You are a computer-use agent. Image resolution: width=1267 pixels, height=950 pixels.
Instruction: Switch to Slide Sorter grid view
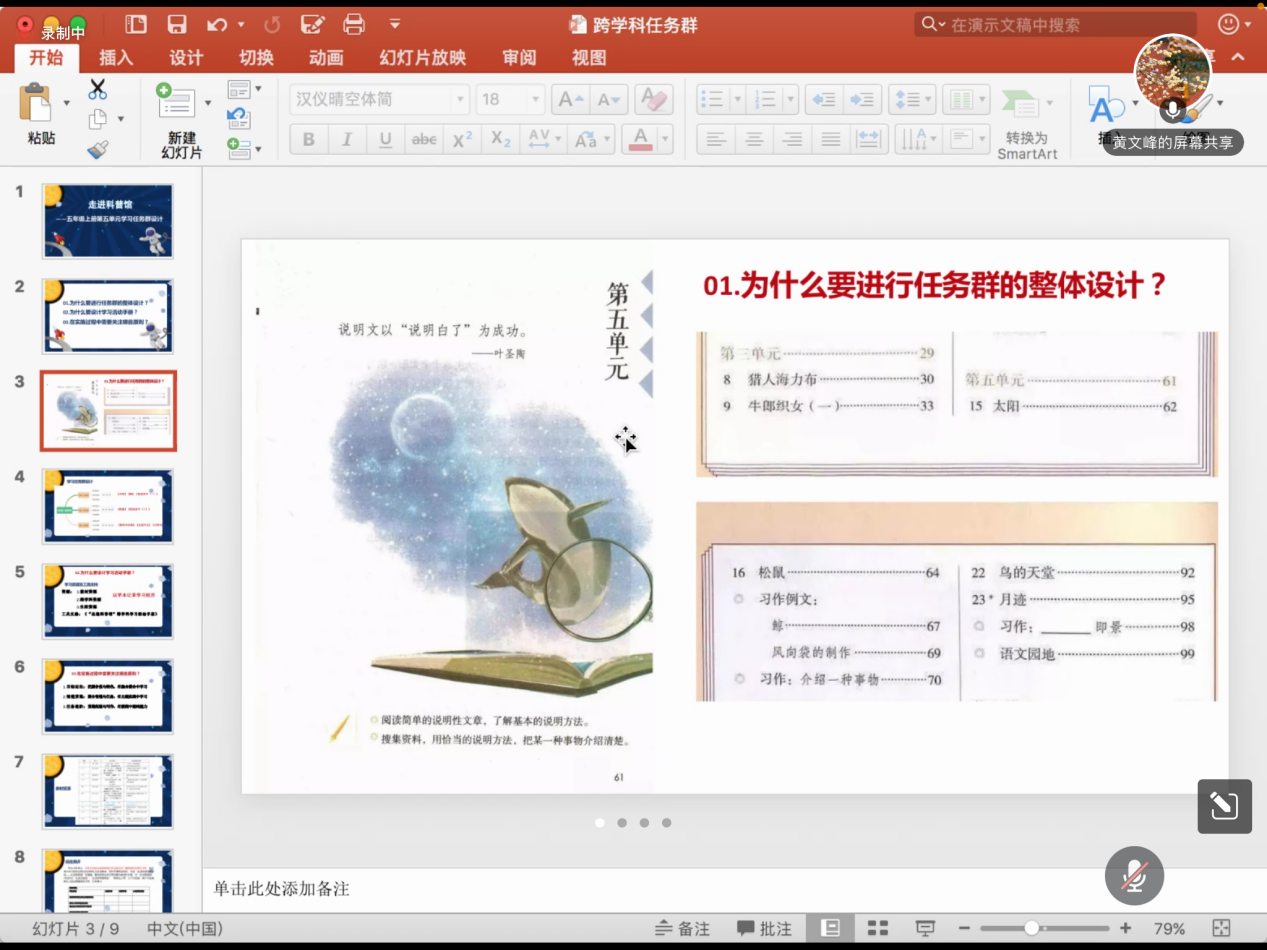(x=878, y=928)
